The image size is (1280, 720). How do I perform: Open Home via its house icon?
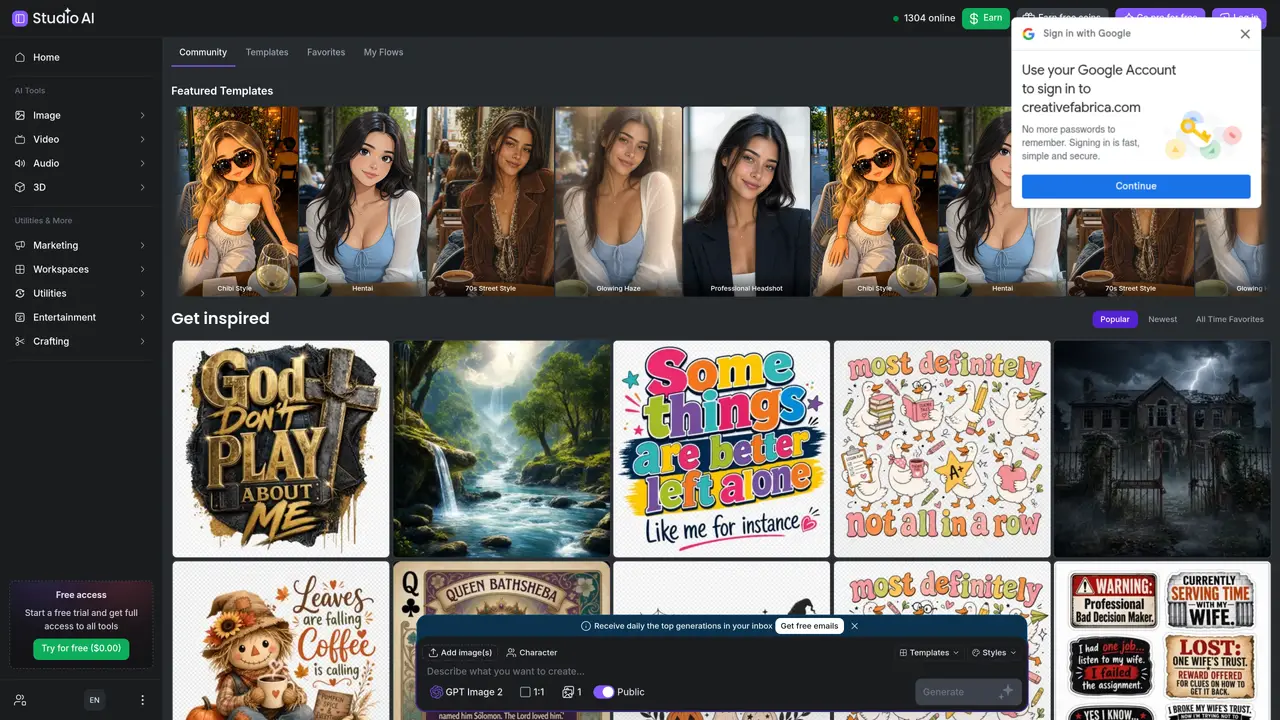click(x=20, y=57)
